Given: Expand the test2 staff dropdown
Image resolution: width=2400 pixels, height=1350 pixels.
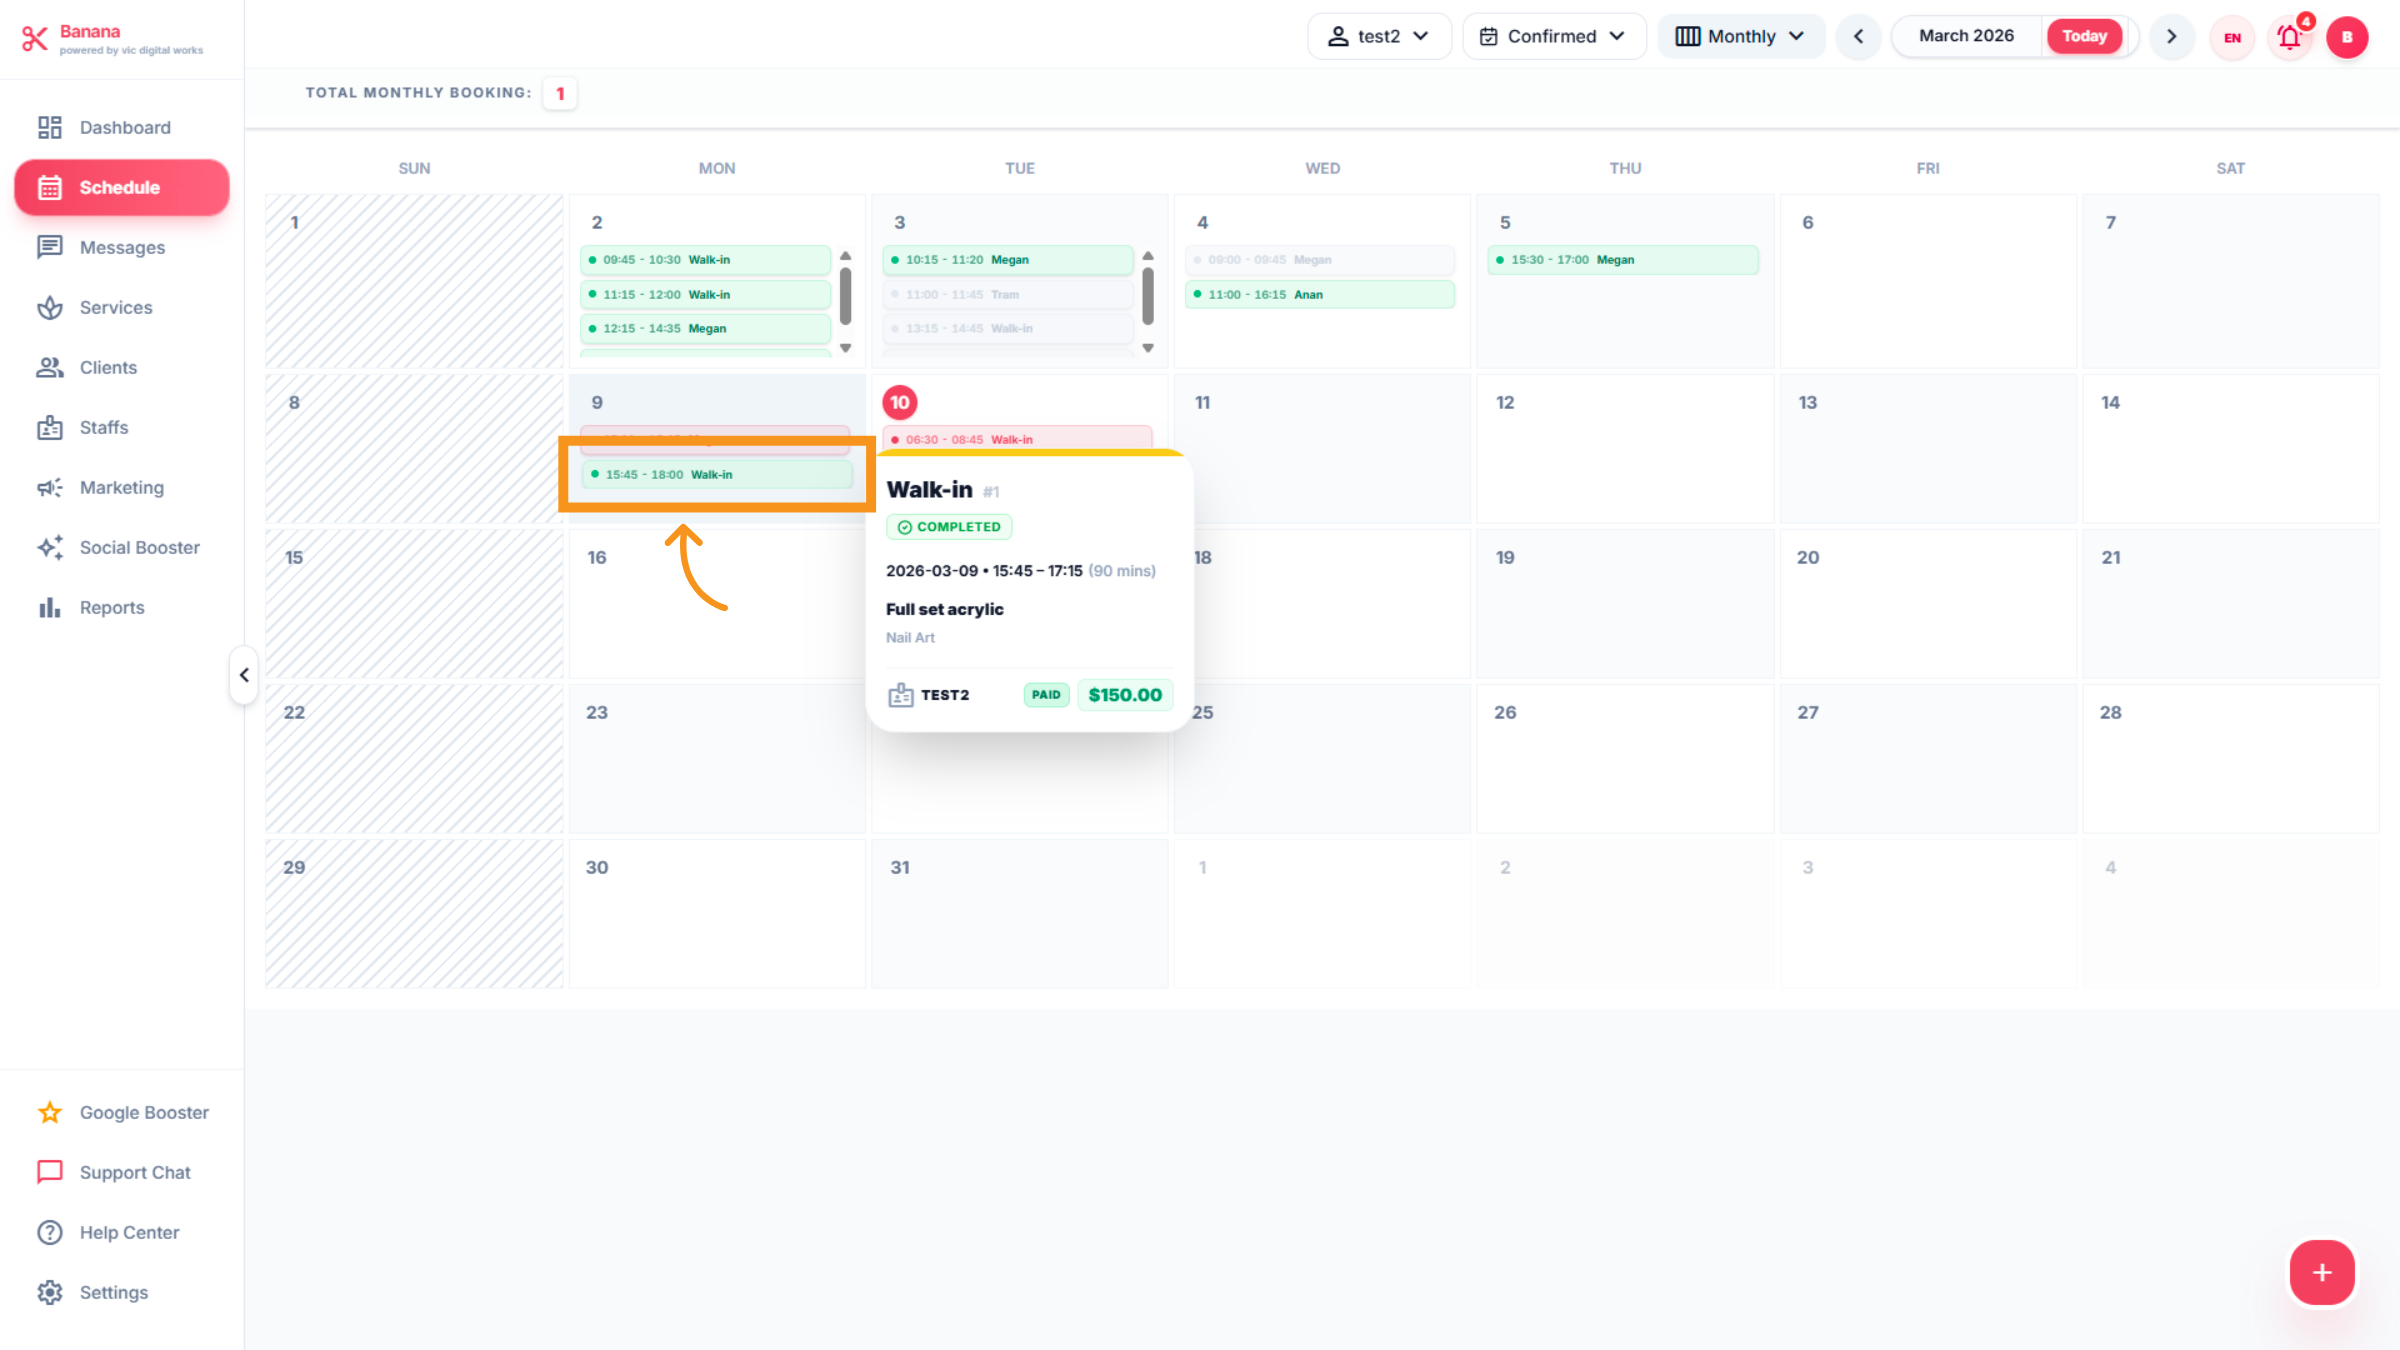Looking at the screenshot, I should coord(1378,37).
